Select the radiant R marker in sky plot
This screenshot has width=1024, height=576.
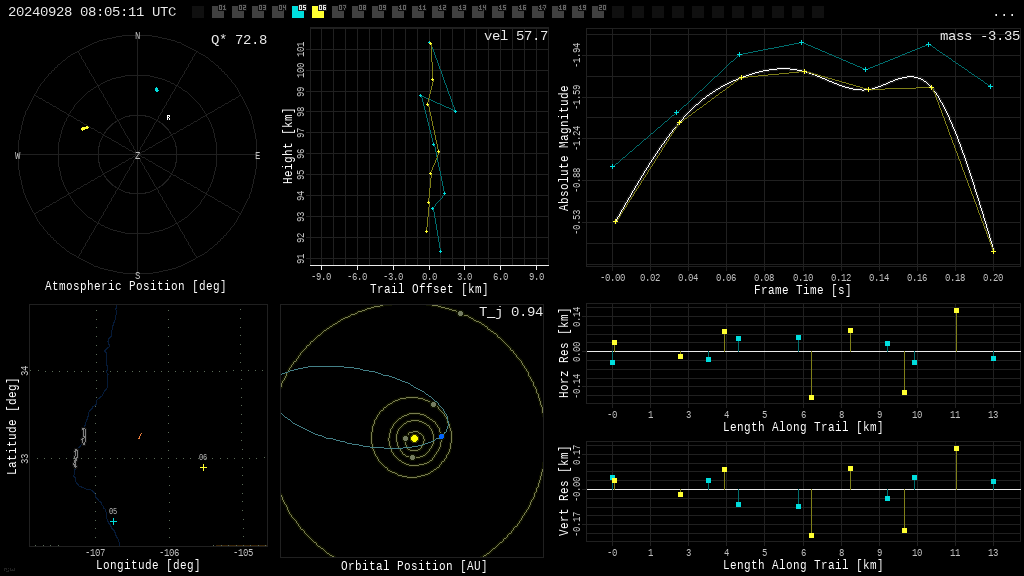[168, 118]
